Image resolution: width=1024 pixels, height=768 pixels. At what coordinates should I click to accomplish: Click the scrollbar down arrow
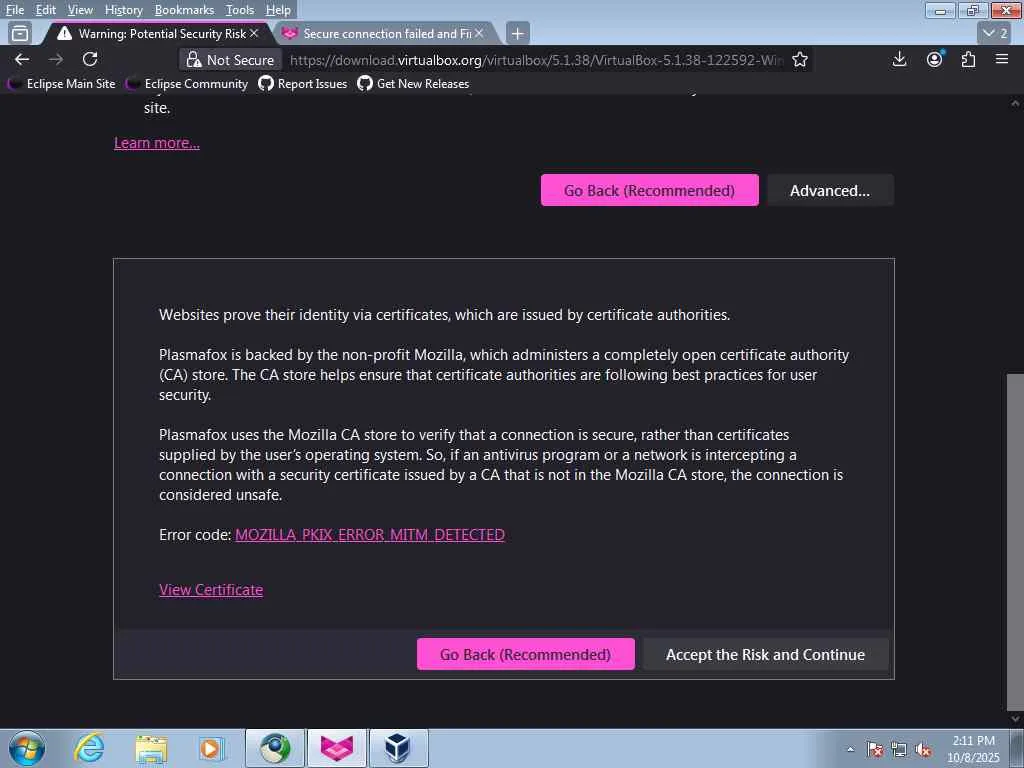point(1015,718)
